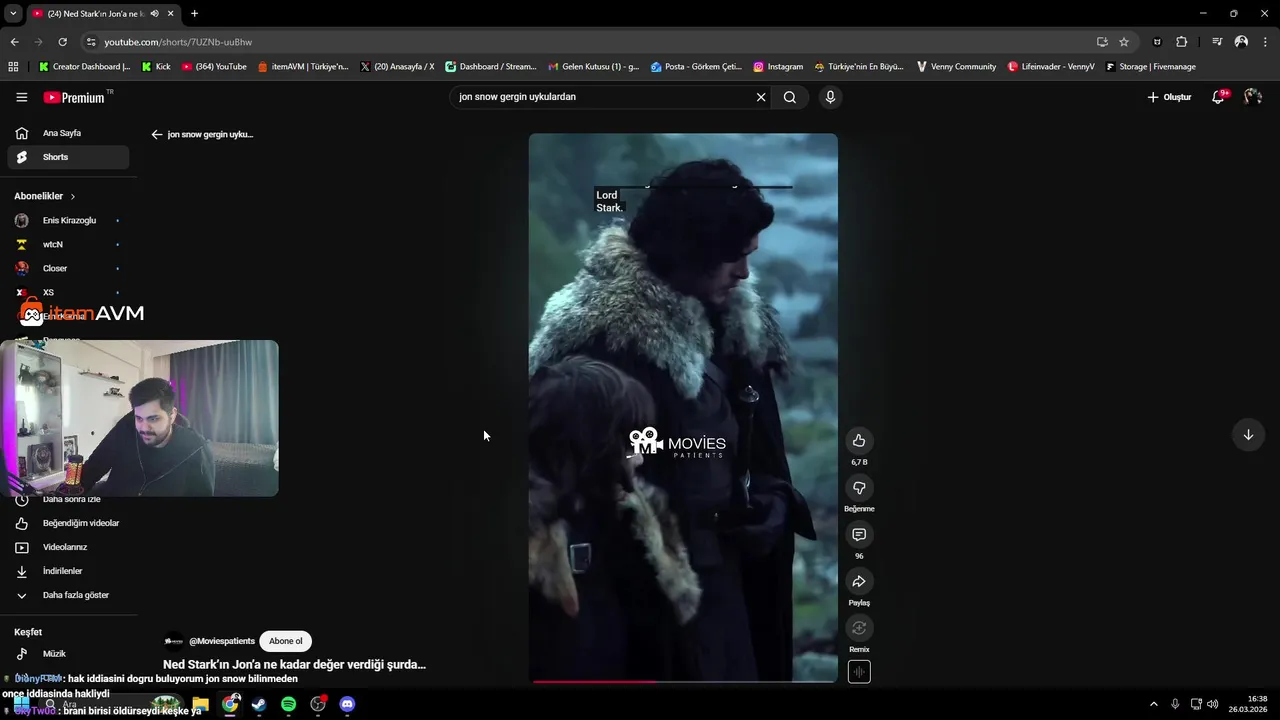The image size is (1280, 720).
Task: Like the Short with thumbs up
Action: [x=859, y=441]
